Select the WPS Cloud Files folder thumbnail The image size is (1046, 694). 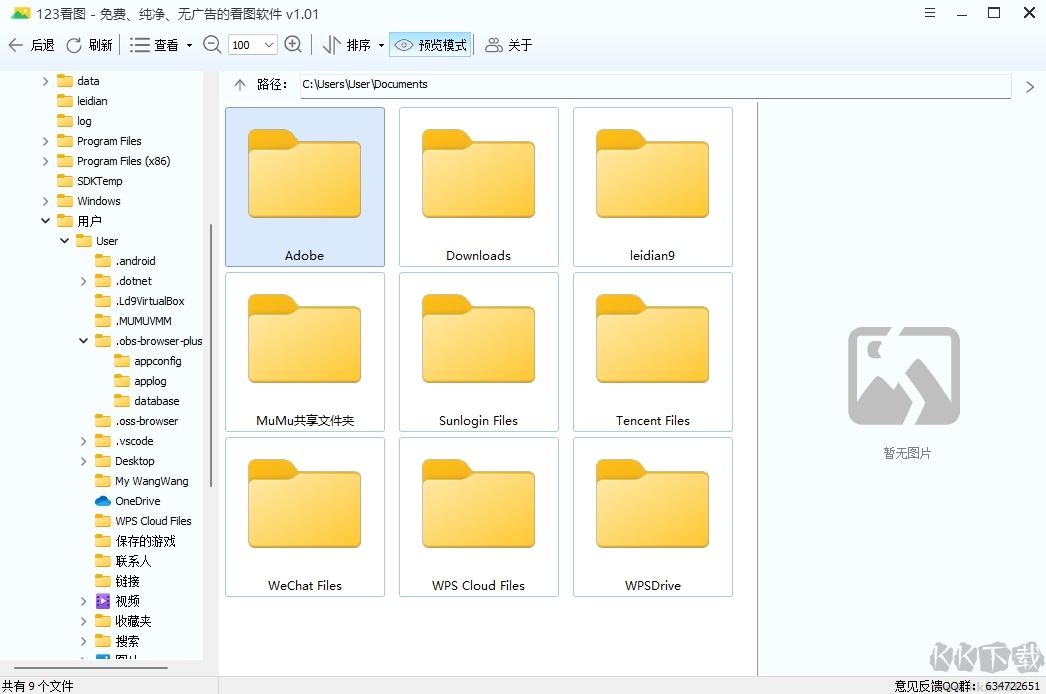pos(479,516)
